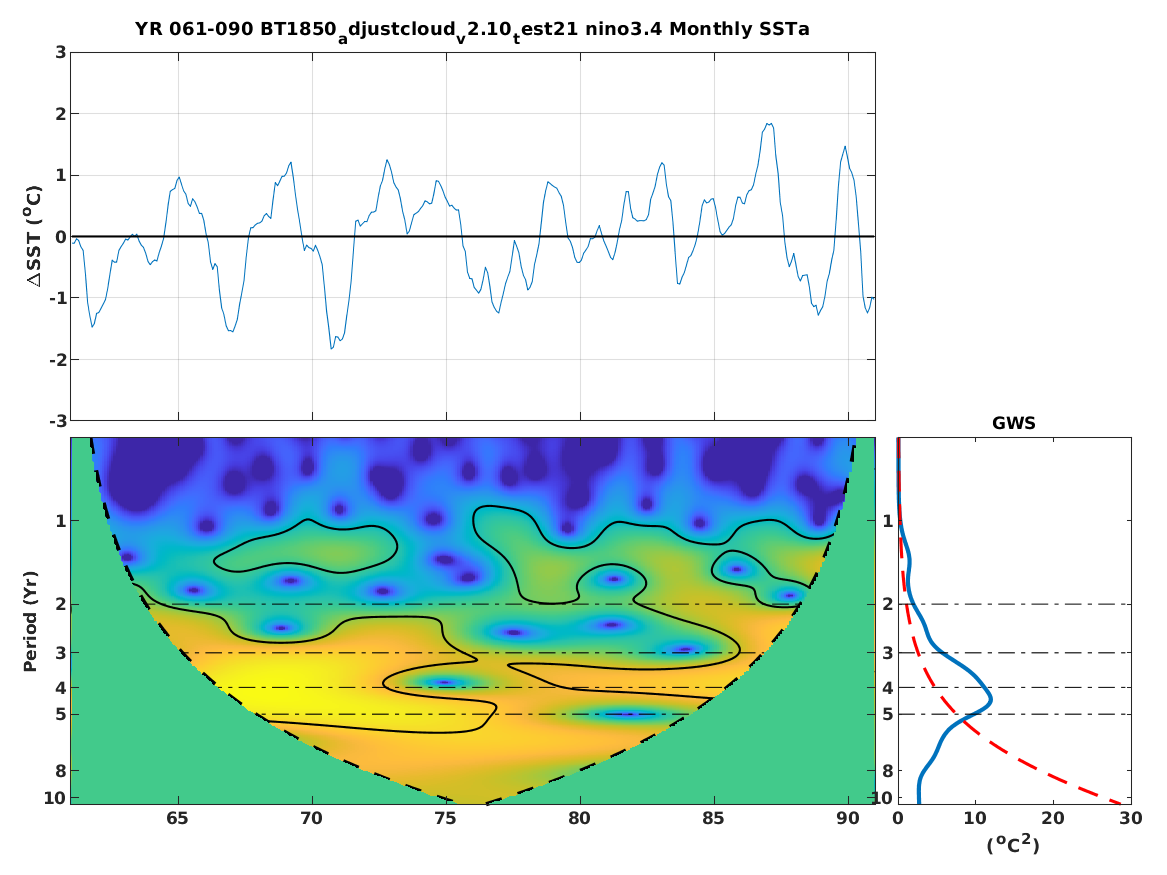Click the x-axis tick label '75' of wavelet plot
Viewport: 1167px width, 875px height.
(x=445, y=818)
